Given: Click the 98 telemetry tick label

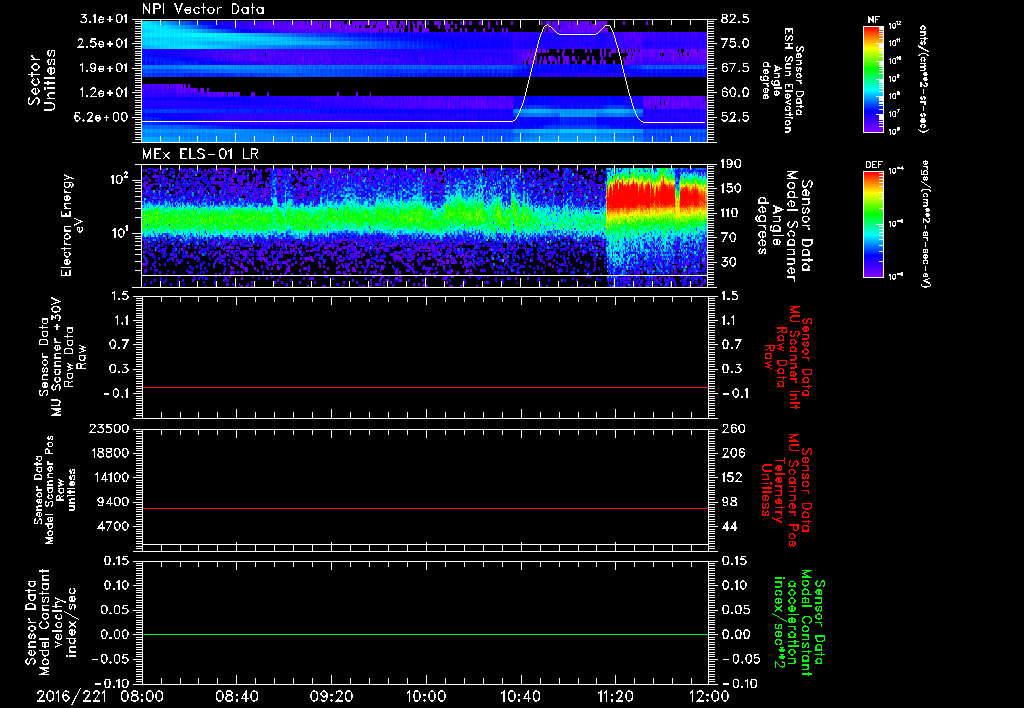Looking at the screenshot, I should (x=729, y=502).
